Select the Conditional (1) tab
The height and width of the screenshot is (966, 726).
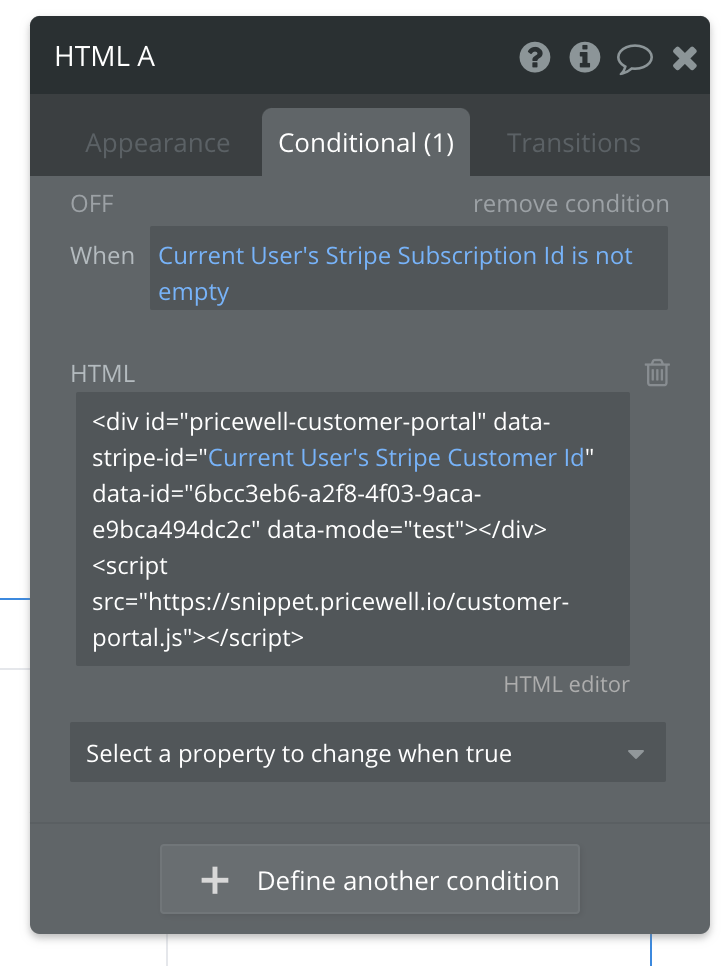366,143
